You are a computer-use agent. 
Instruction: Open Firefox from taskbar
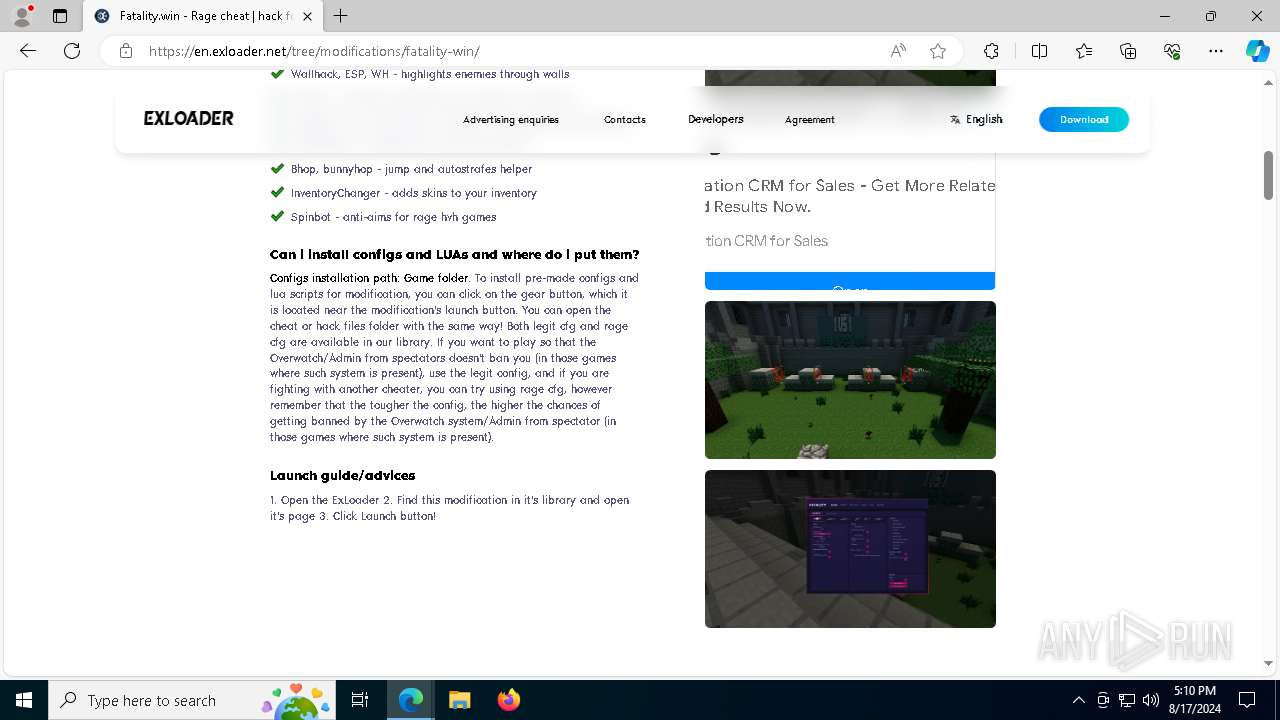508,700
